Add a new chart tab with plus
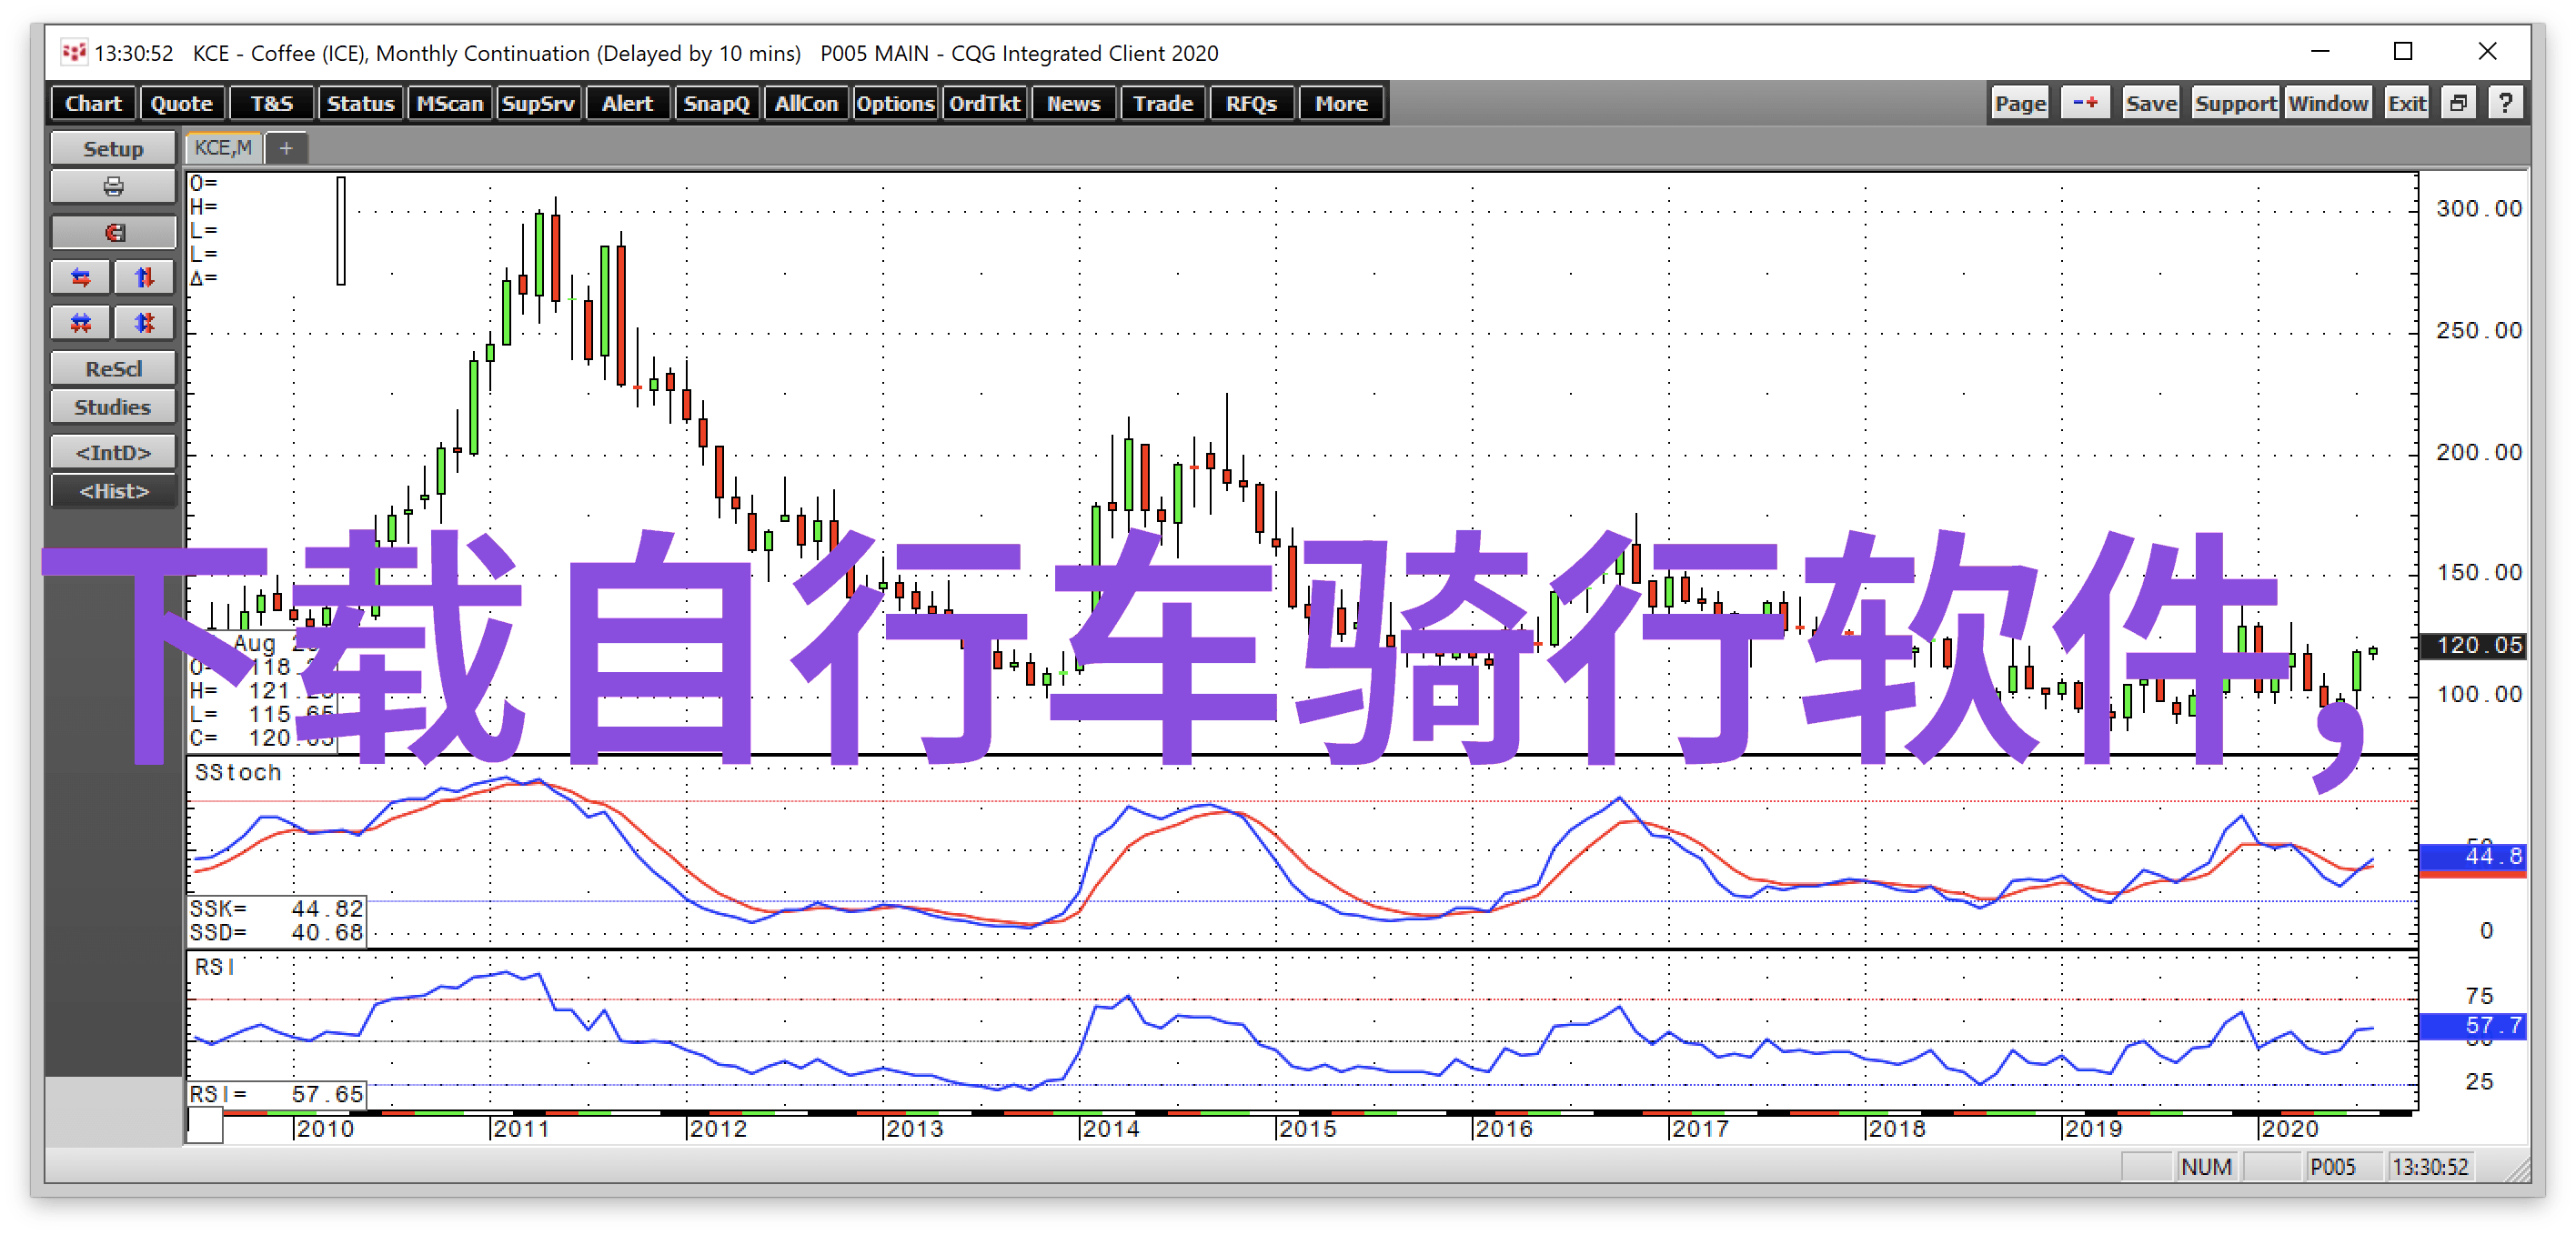The width and height of the screenshot is (2576, 1235). point(286,149)
